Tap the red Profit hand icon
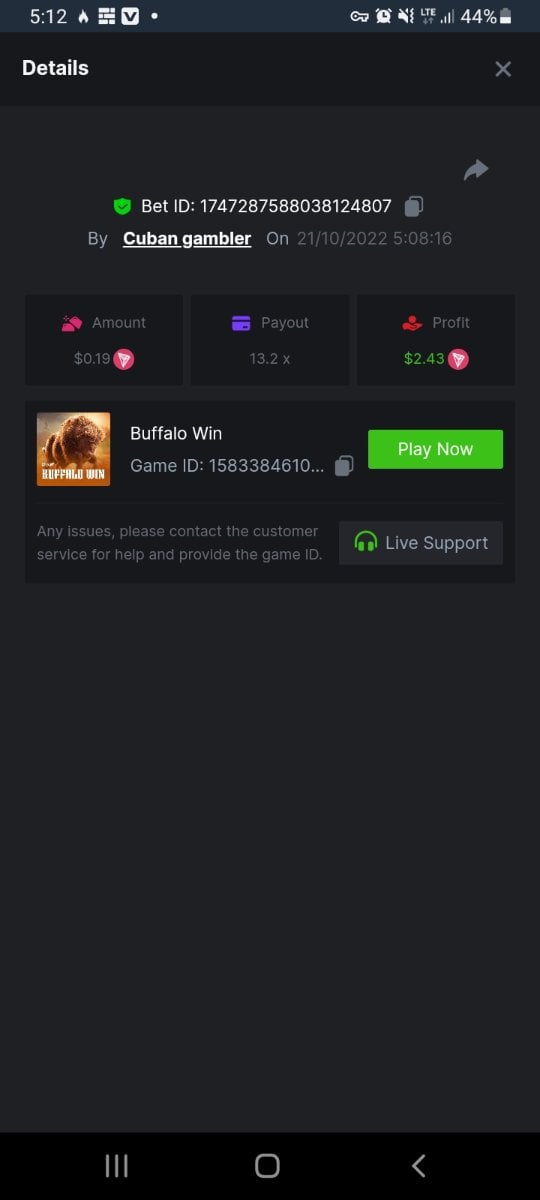 coord(412,323)
